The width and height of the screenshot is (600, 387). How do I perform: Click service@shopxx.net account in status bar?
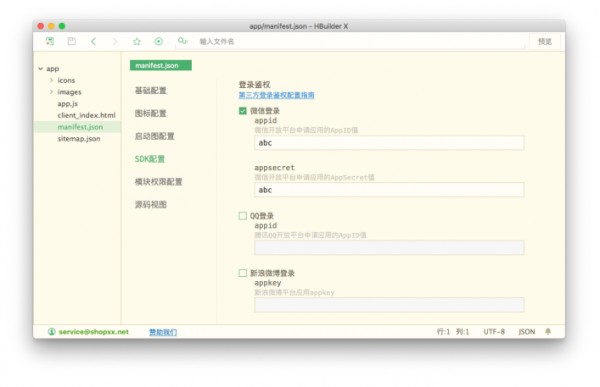94,332
